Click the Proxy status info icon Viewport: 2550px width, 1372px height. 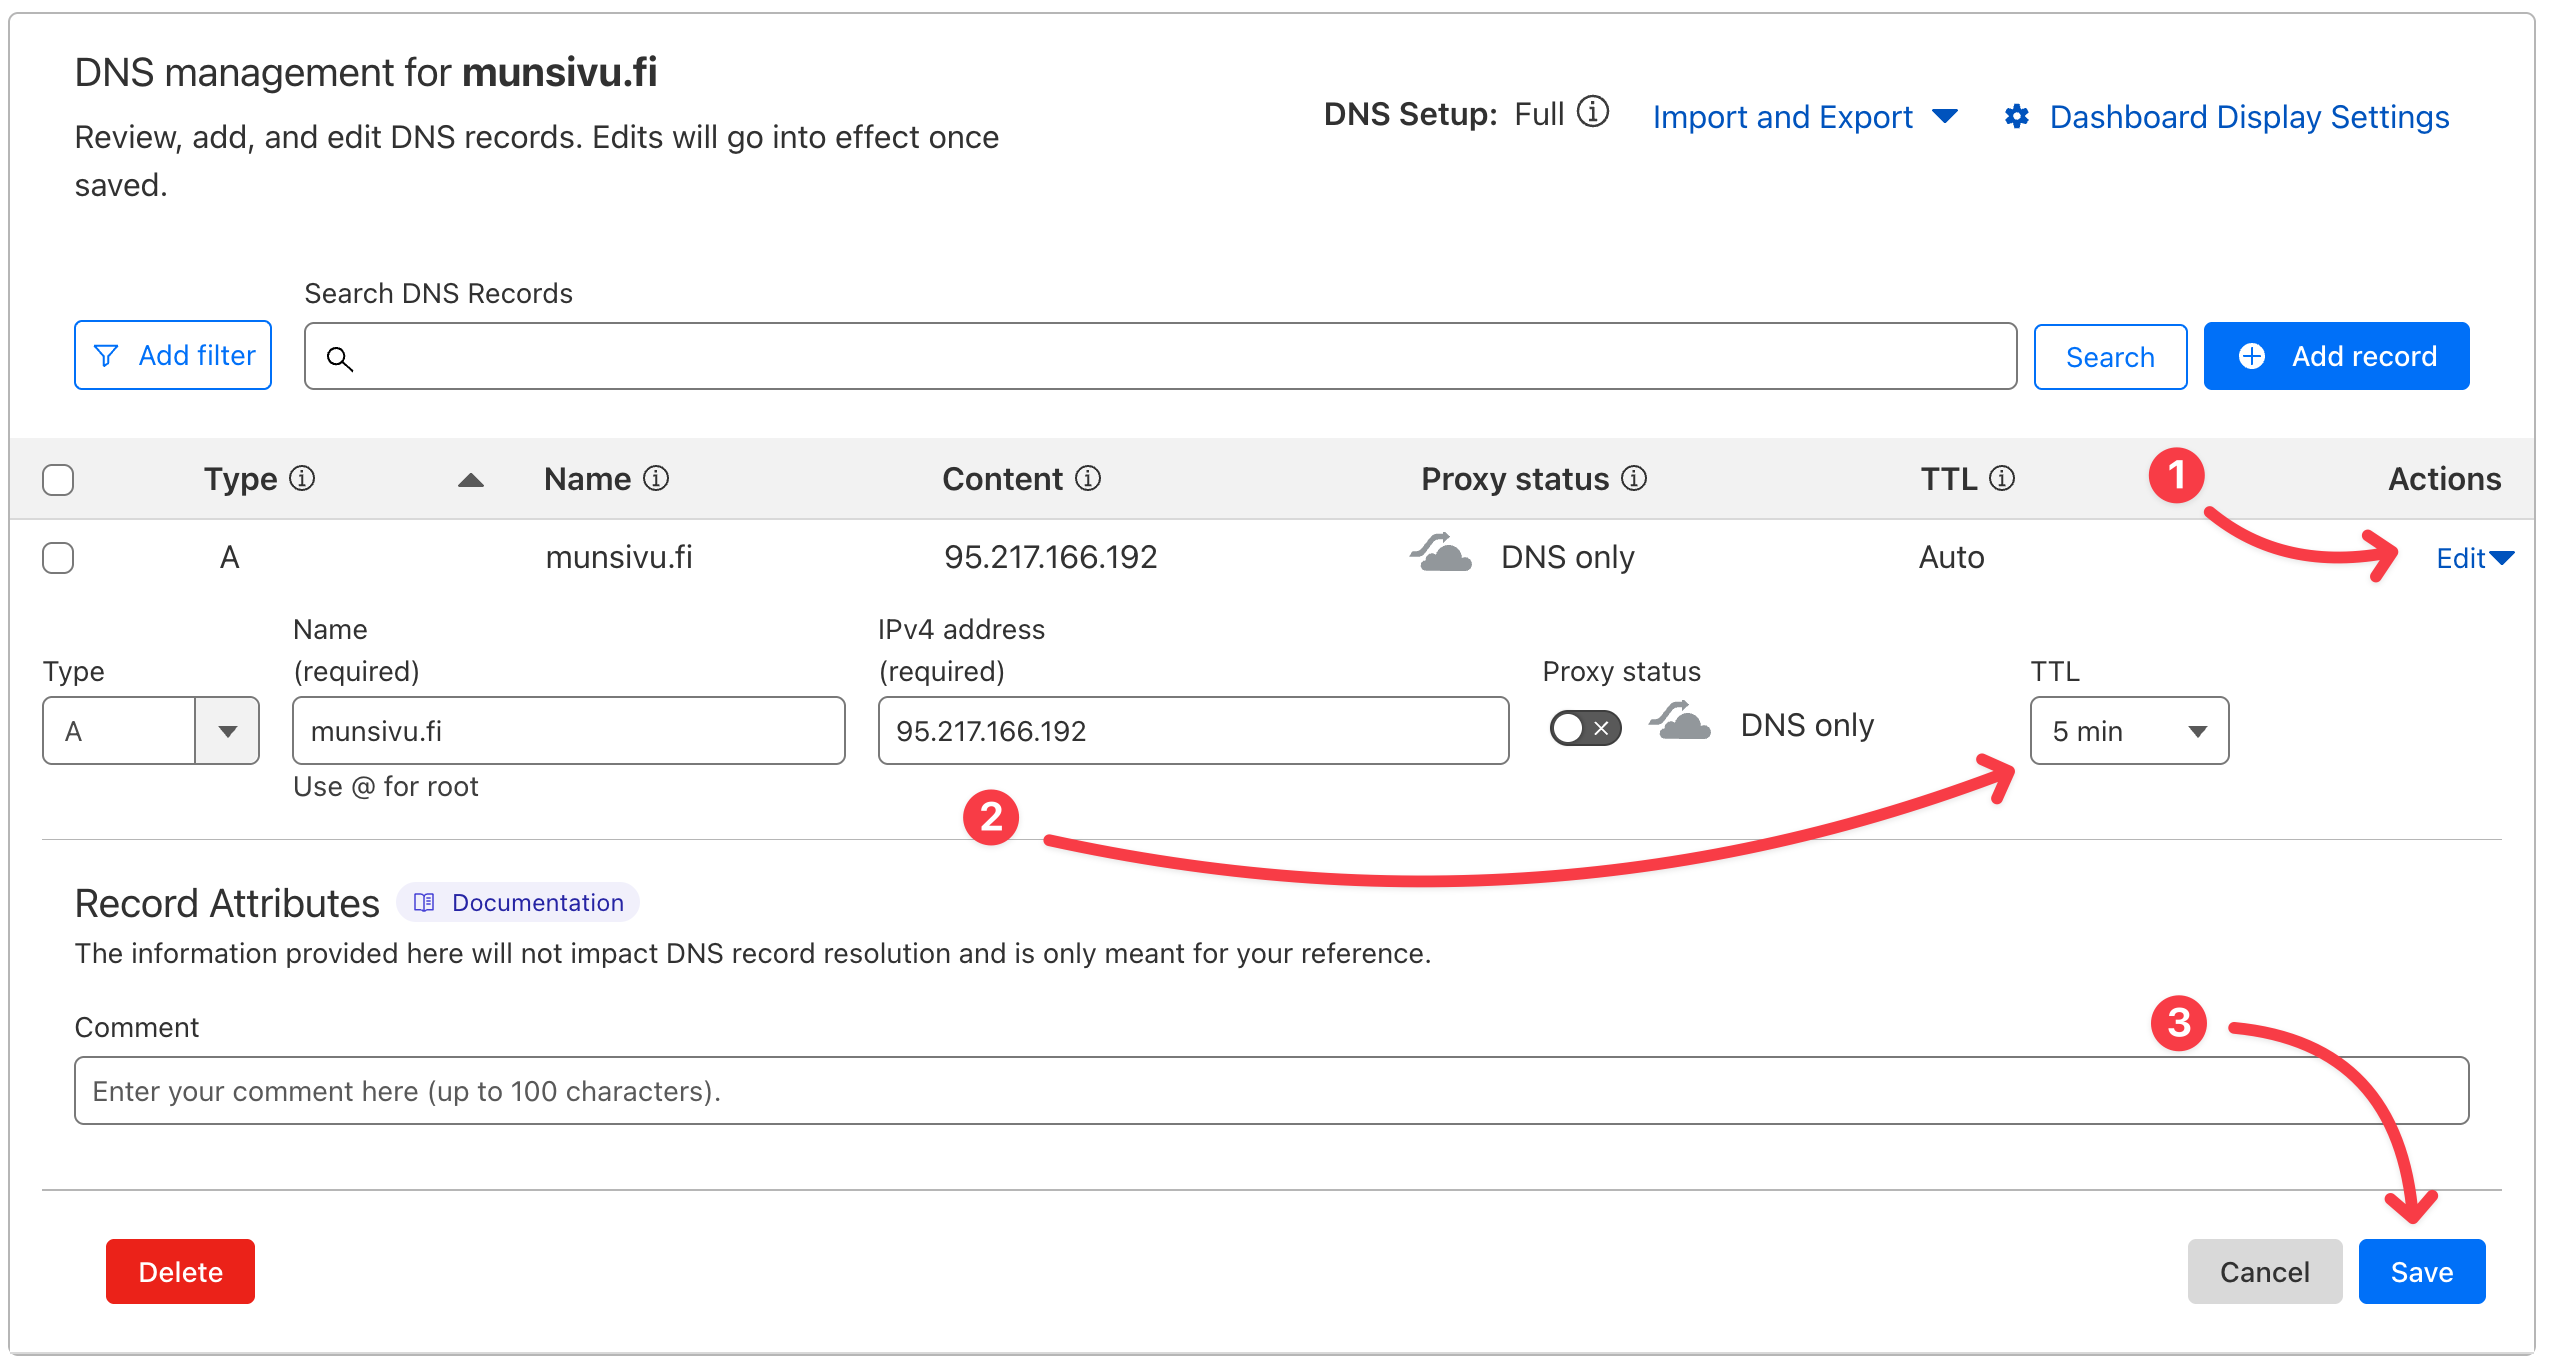coord(1634,479)
